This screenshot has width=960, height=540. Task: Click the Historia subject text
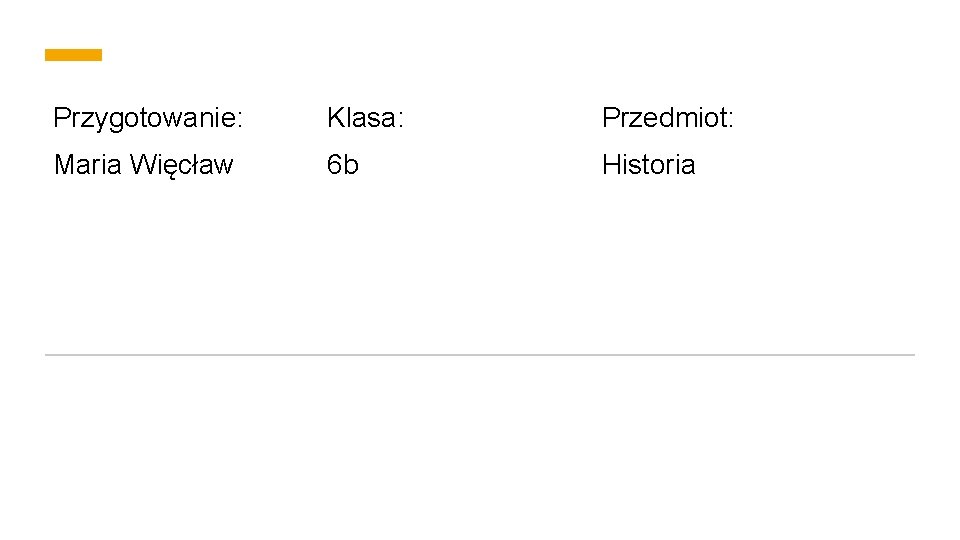click(648, 165)
